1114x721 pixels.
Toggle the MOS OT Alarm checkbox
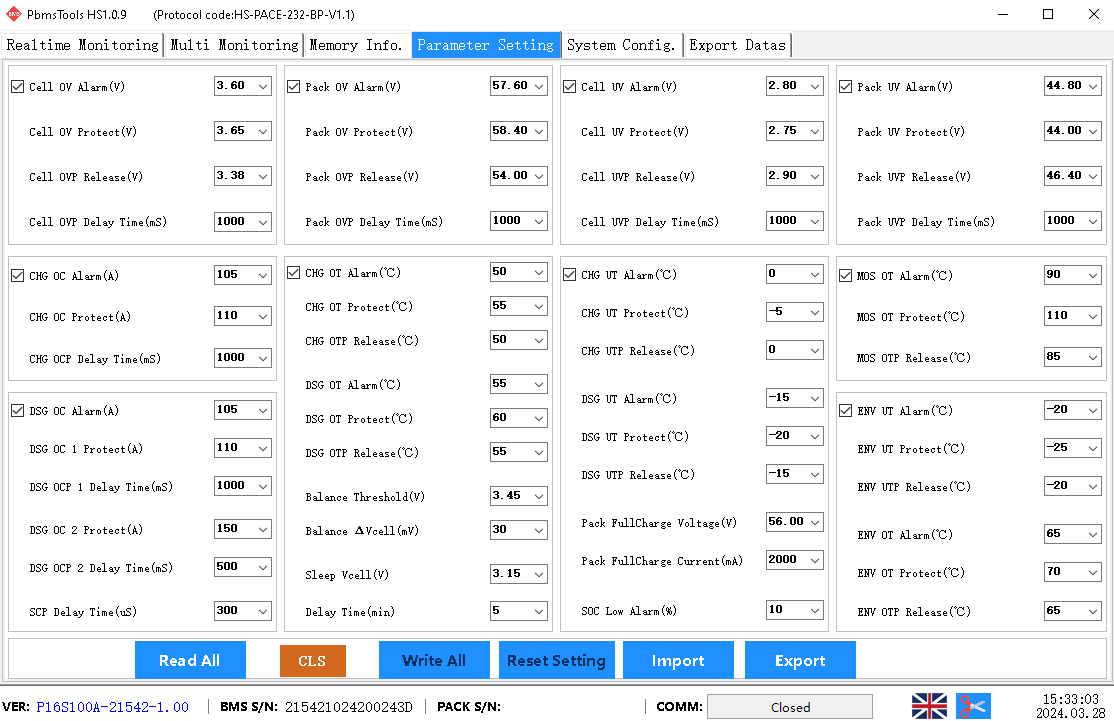point(845,276)
